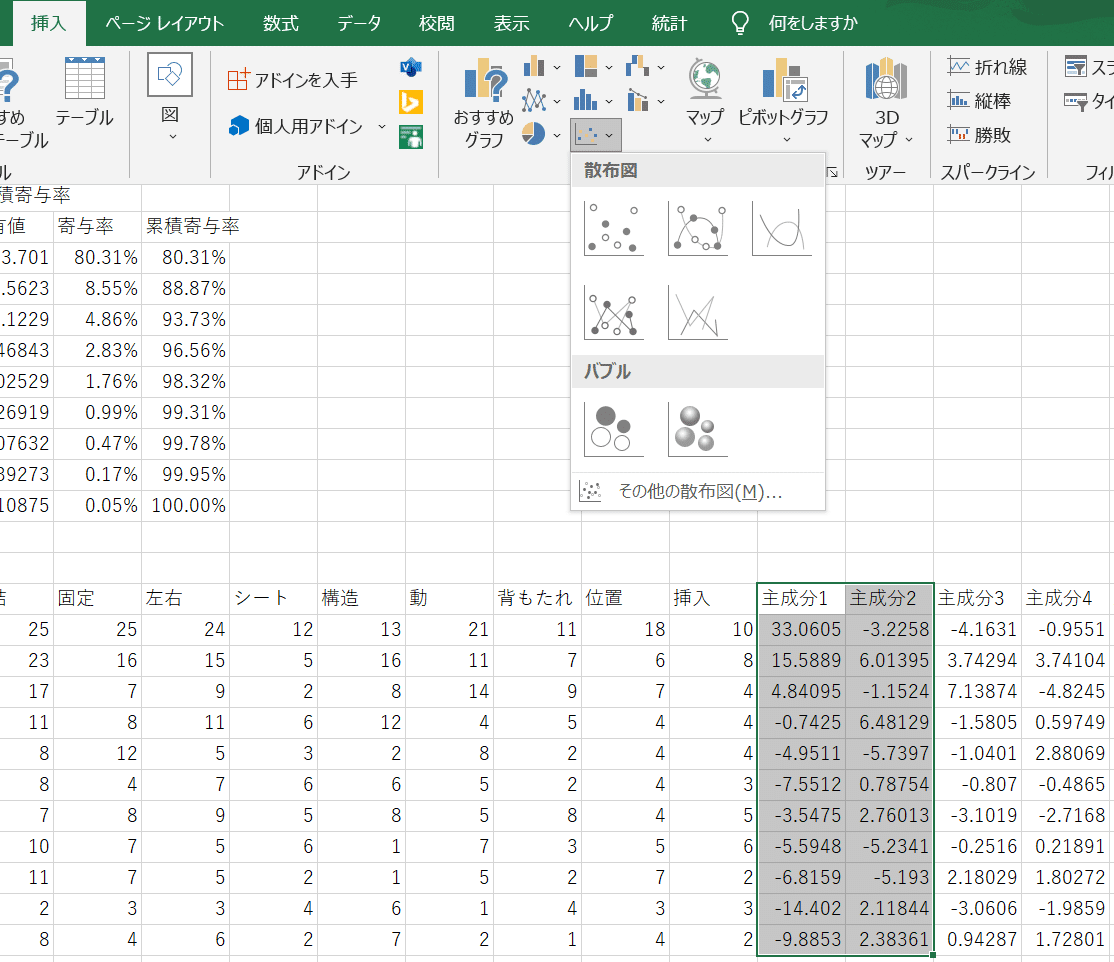The width and height of the screenshot is (1114, 962).
Task: Select cell with value -14.402
Action: coord(801,909)
